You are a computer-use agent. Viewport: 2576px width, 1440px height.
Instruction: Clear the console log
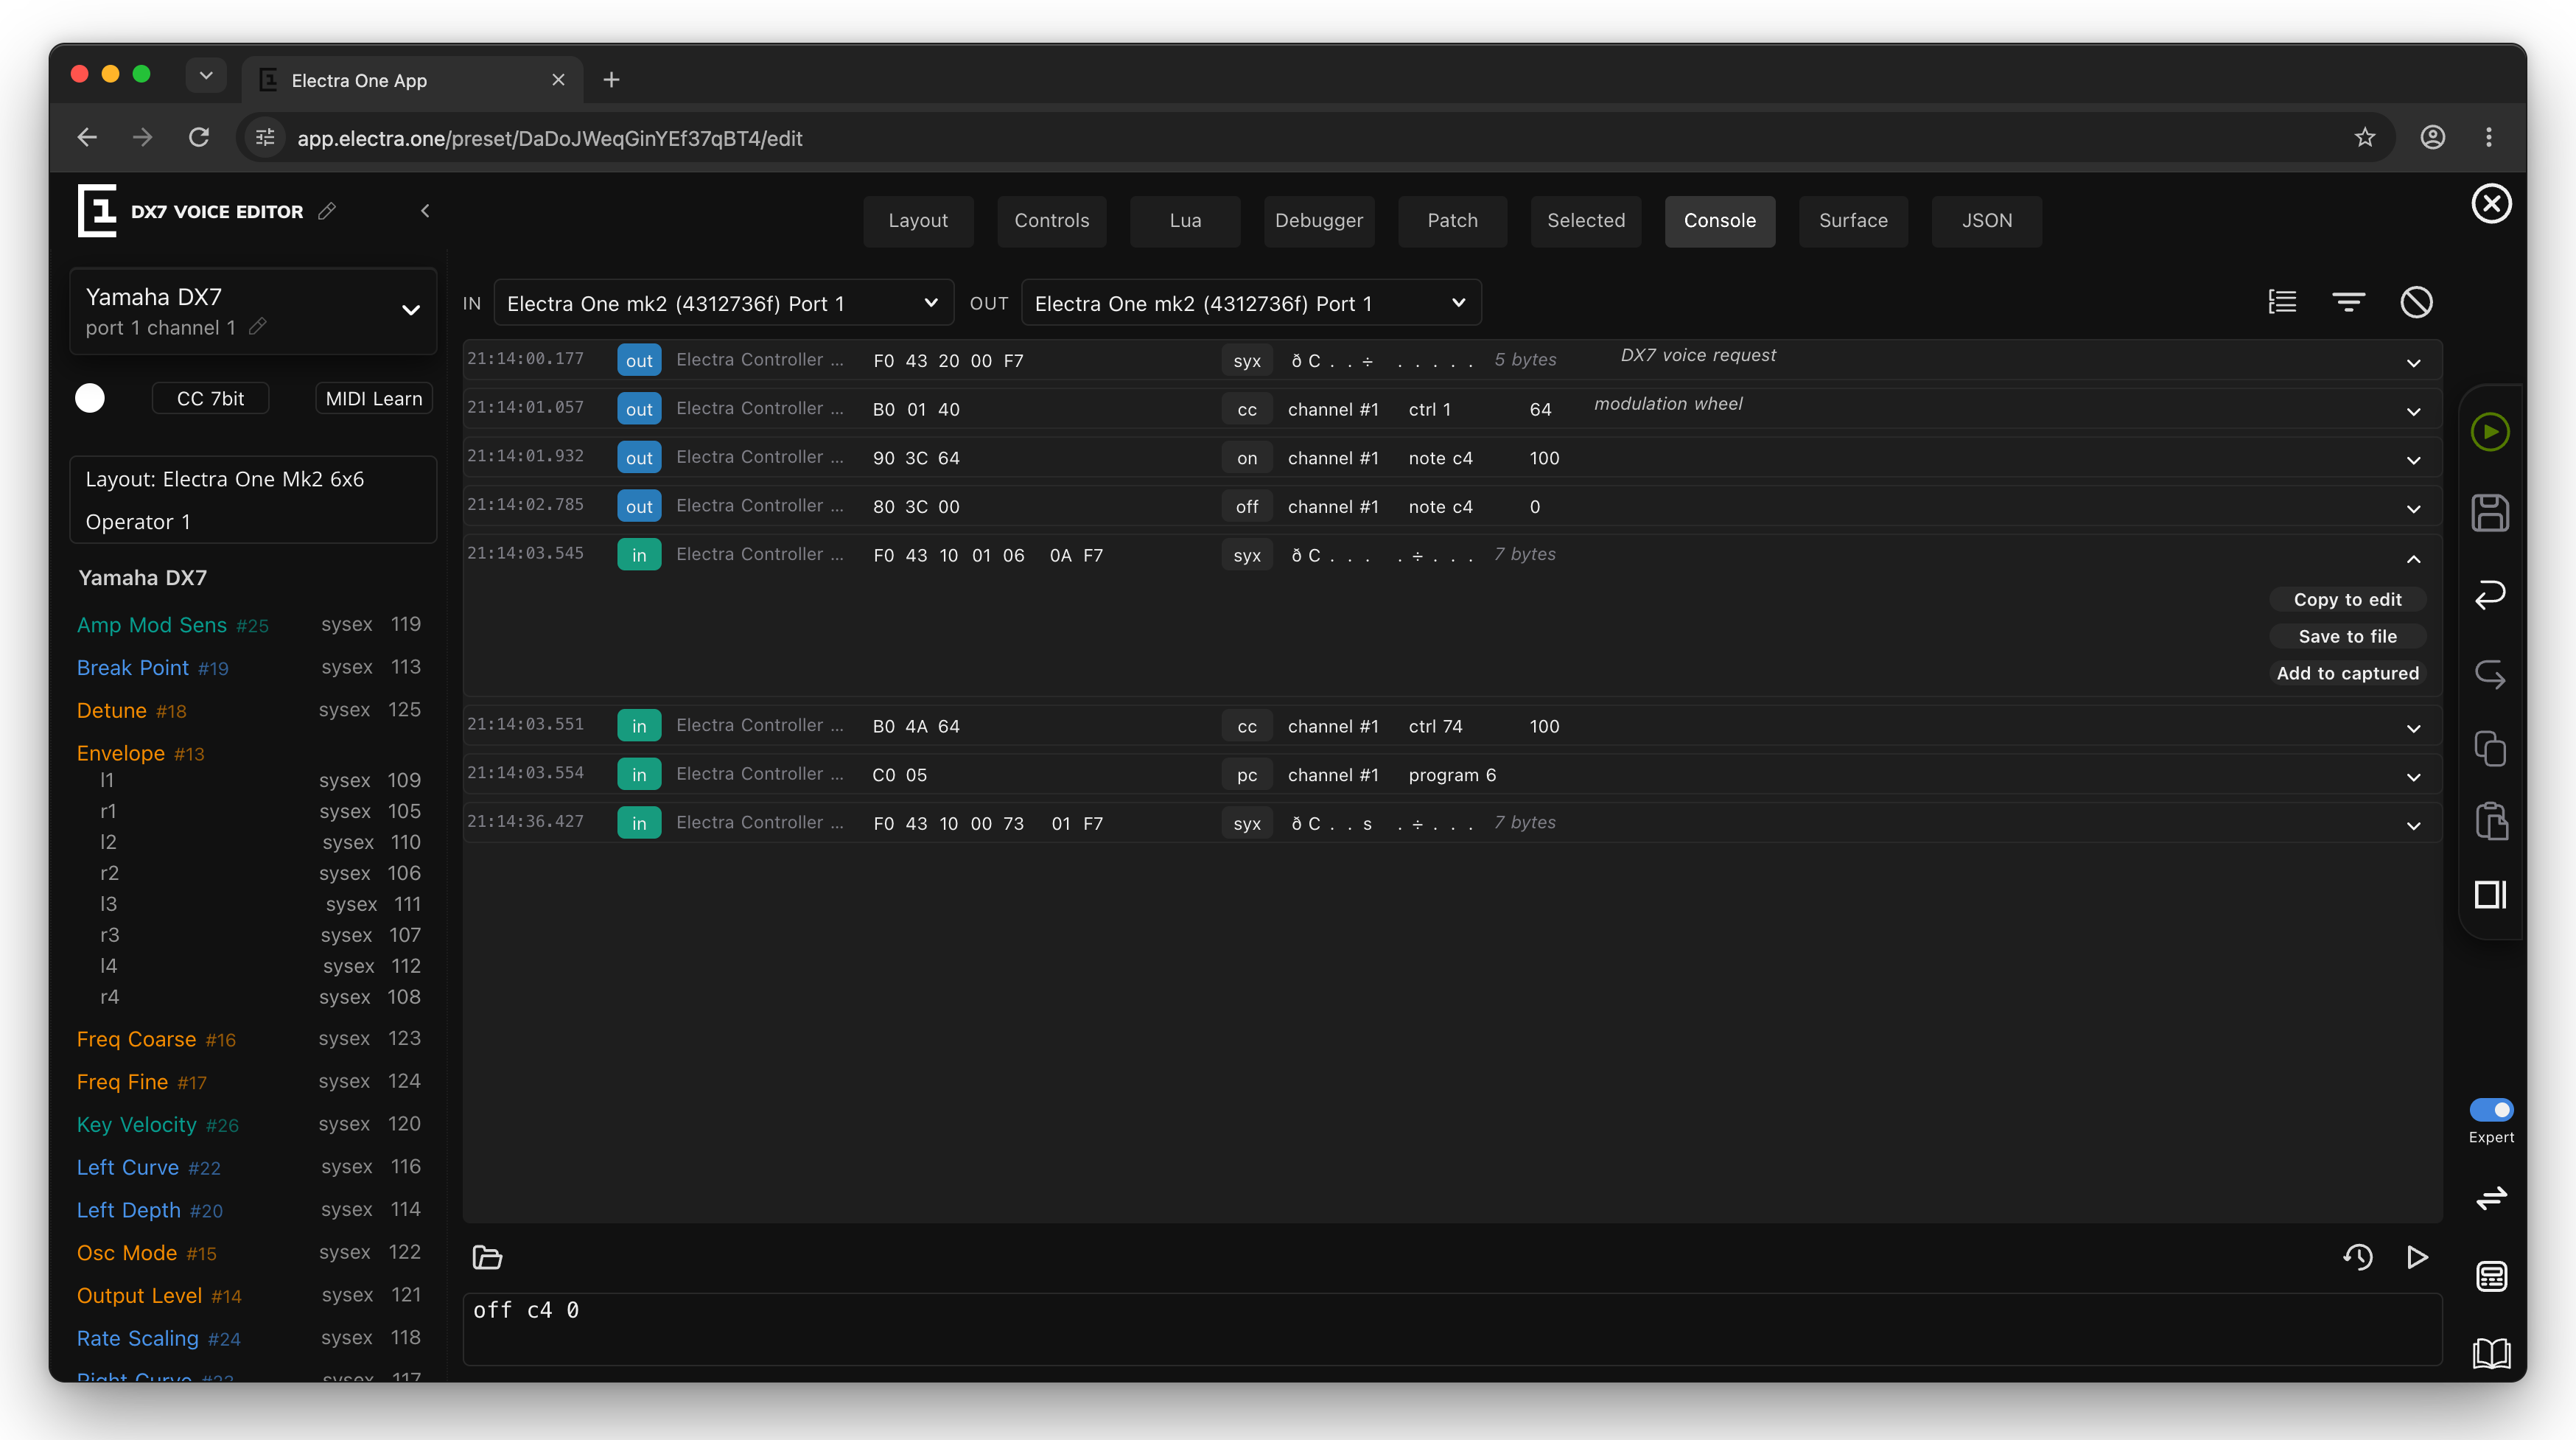coord(2416,302)
